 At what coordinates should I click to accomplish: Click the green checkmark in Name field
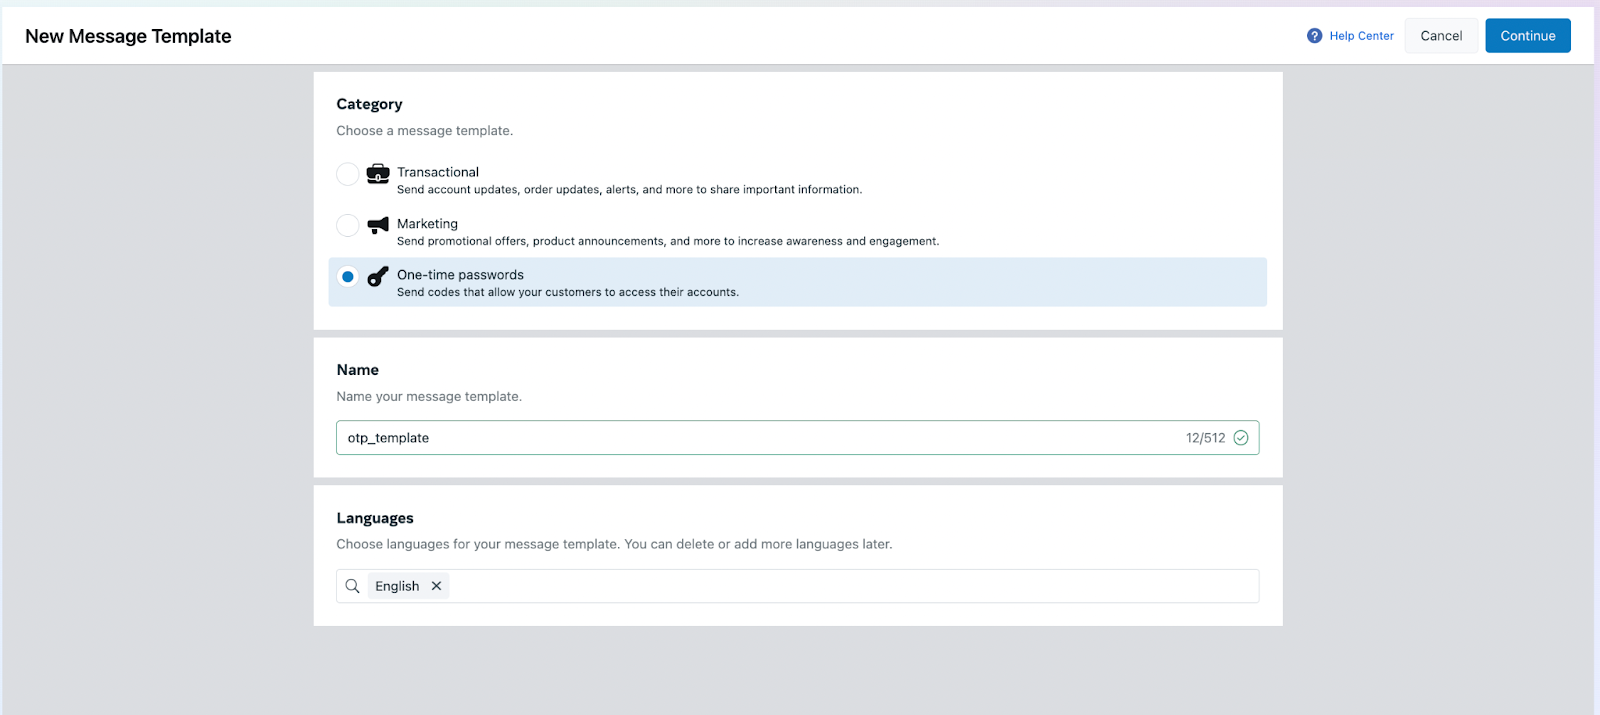(x=1241, y=438)
